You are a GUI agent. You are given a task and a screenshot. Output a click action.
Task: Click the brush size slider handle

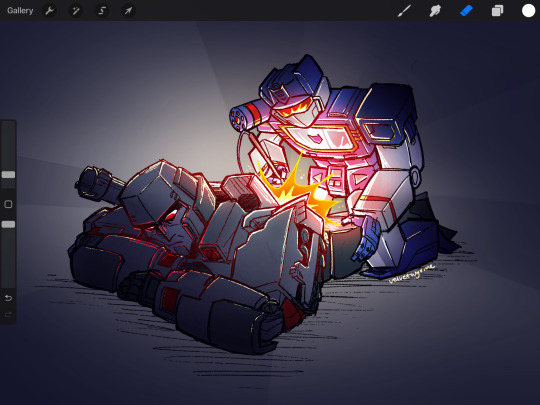pos(8,175)
